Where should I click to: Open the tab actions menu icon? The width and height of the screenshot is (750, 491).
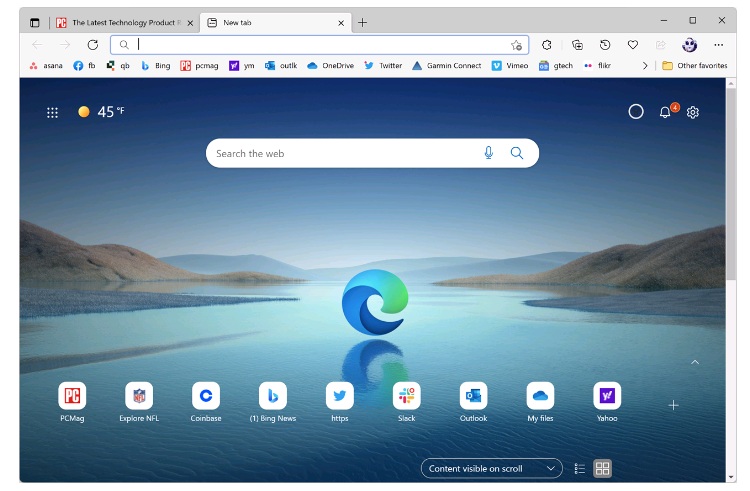(x=34, y=22)
